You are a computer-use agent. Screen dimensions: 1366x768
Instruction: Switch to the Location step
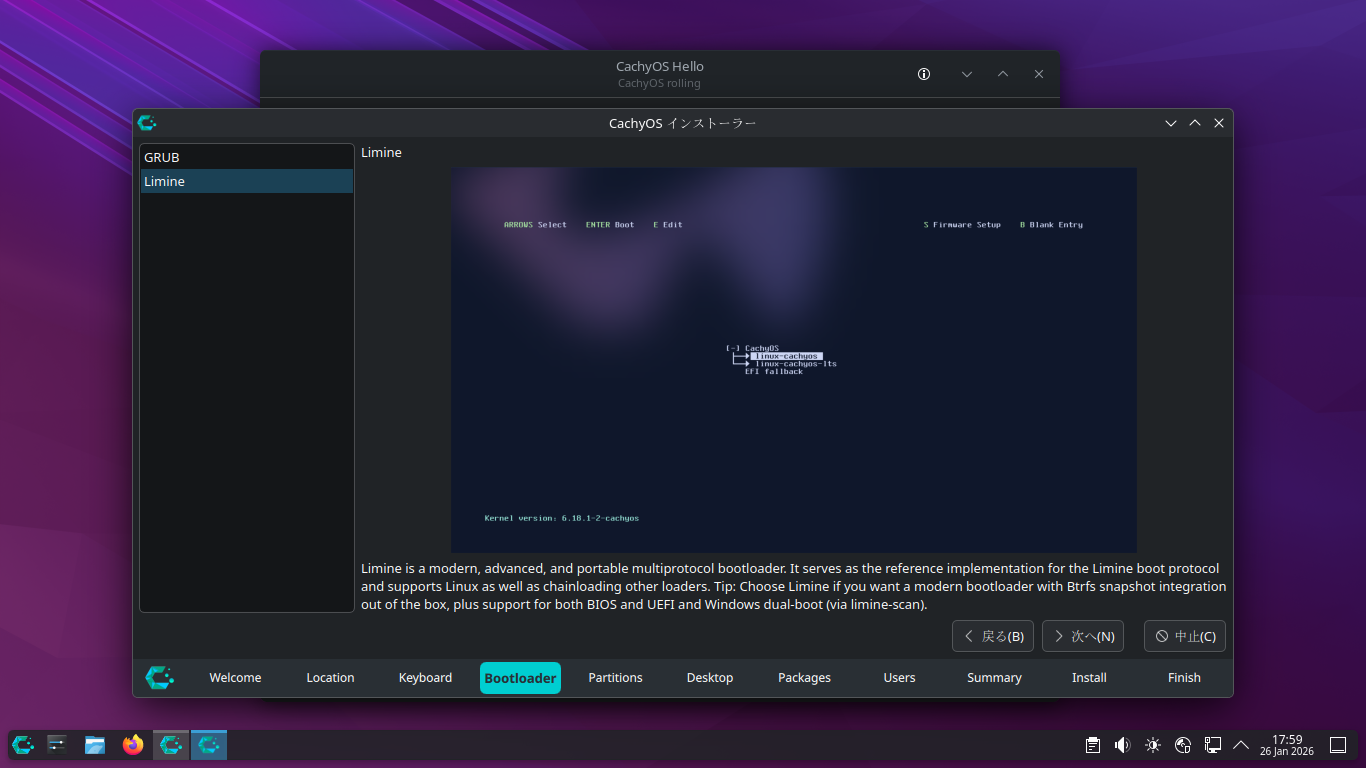click(x=330, y=678)
